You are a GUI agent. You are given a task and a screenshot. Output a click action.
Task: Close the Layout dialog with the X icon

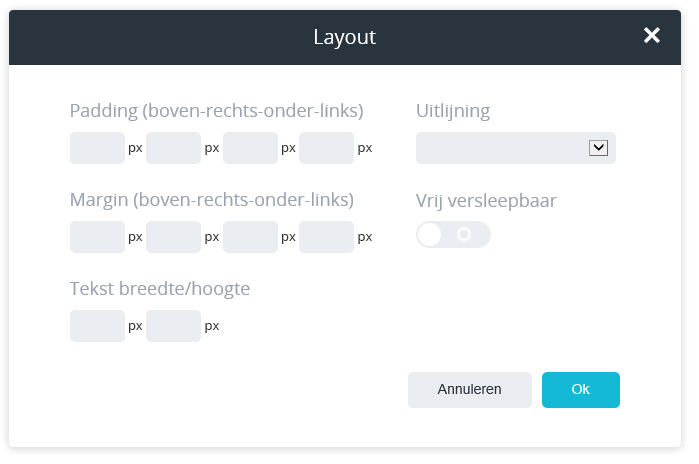pos(652,36)
